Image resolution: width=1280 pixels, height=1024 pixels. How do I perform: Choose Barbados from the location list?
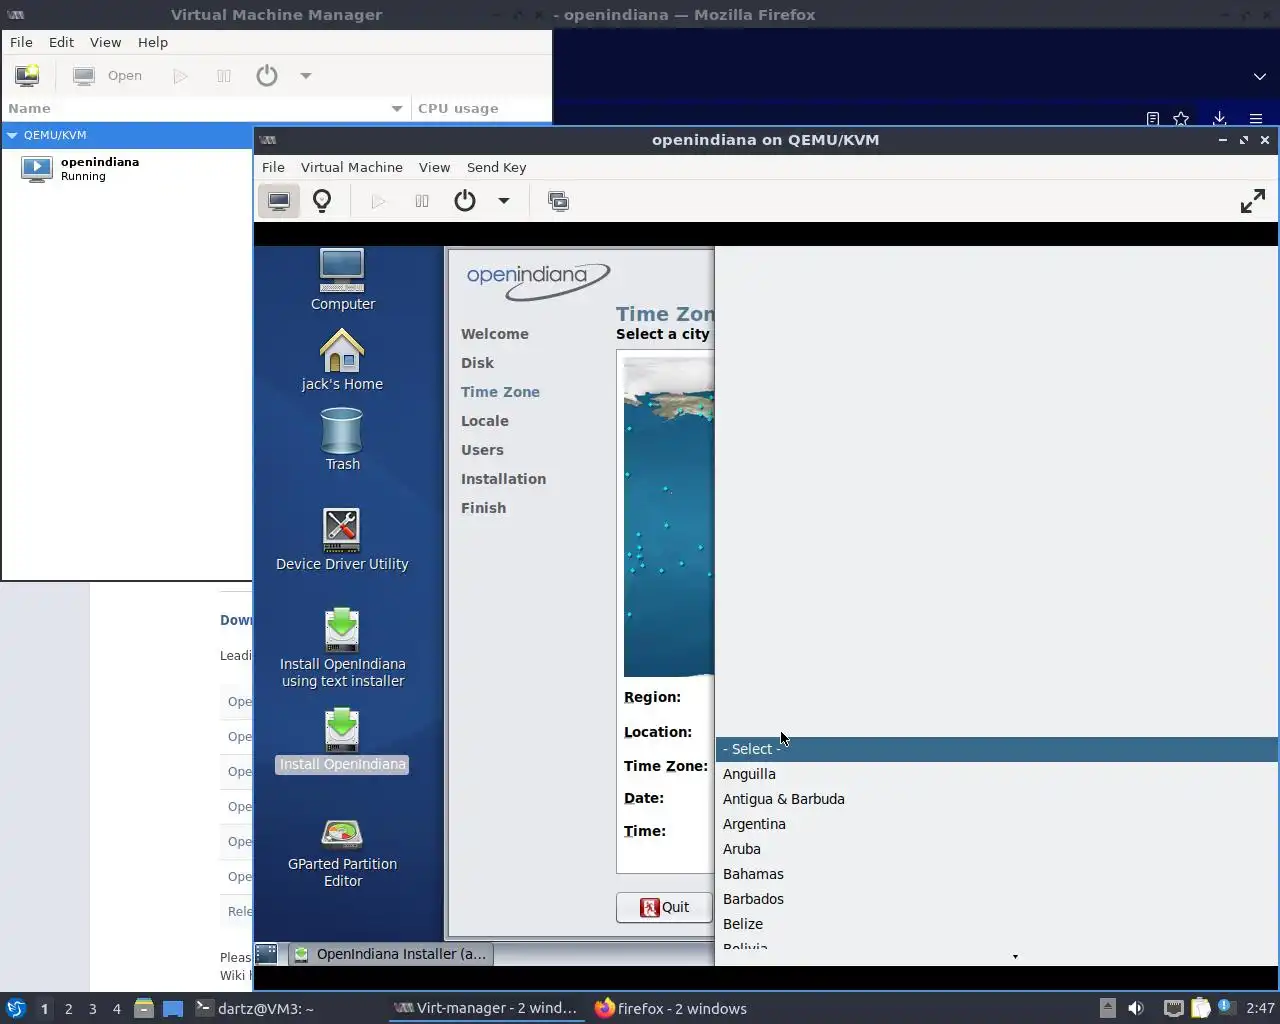pyautogui.click(x=996, y=899)
